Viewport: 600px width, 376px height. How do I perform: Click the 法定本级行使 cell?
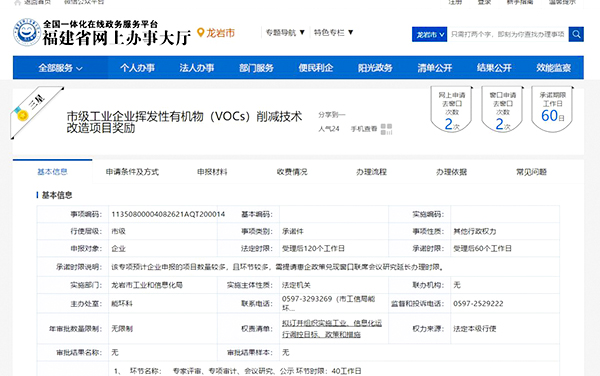tap(474, 329)
